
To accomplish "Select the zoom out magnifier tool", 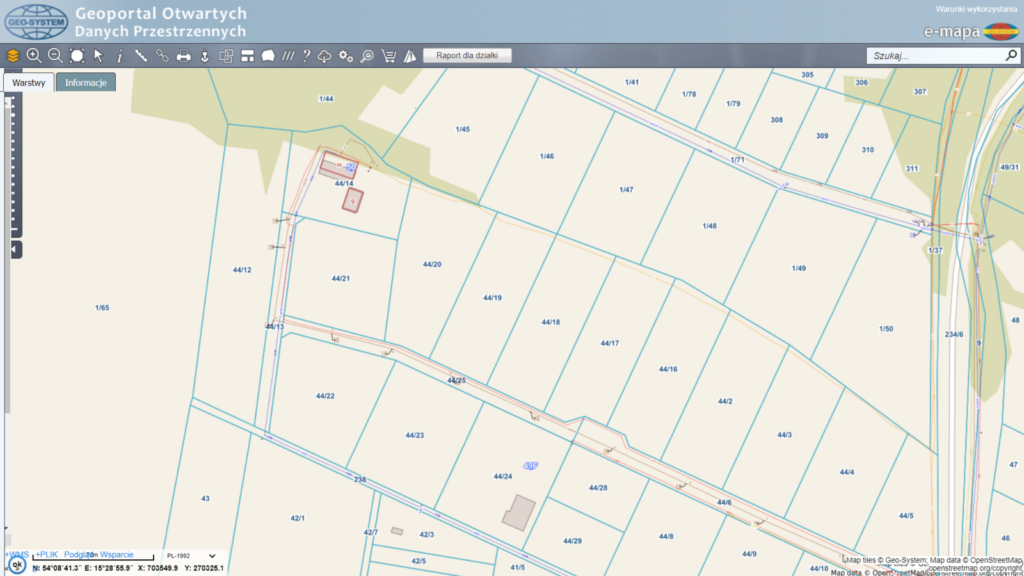I will tap(56, 56).
